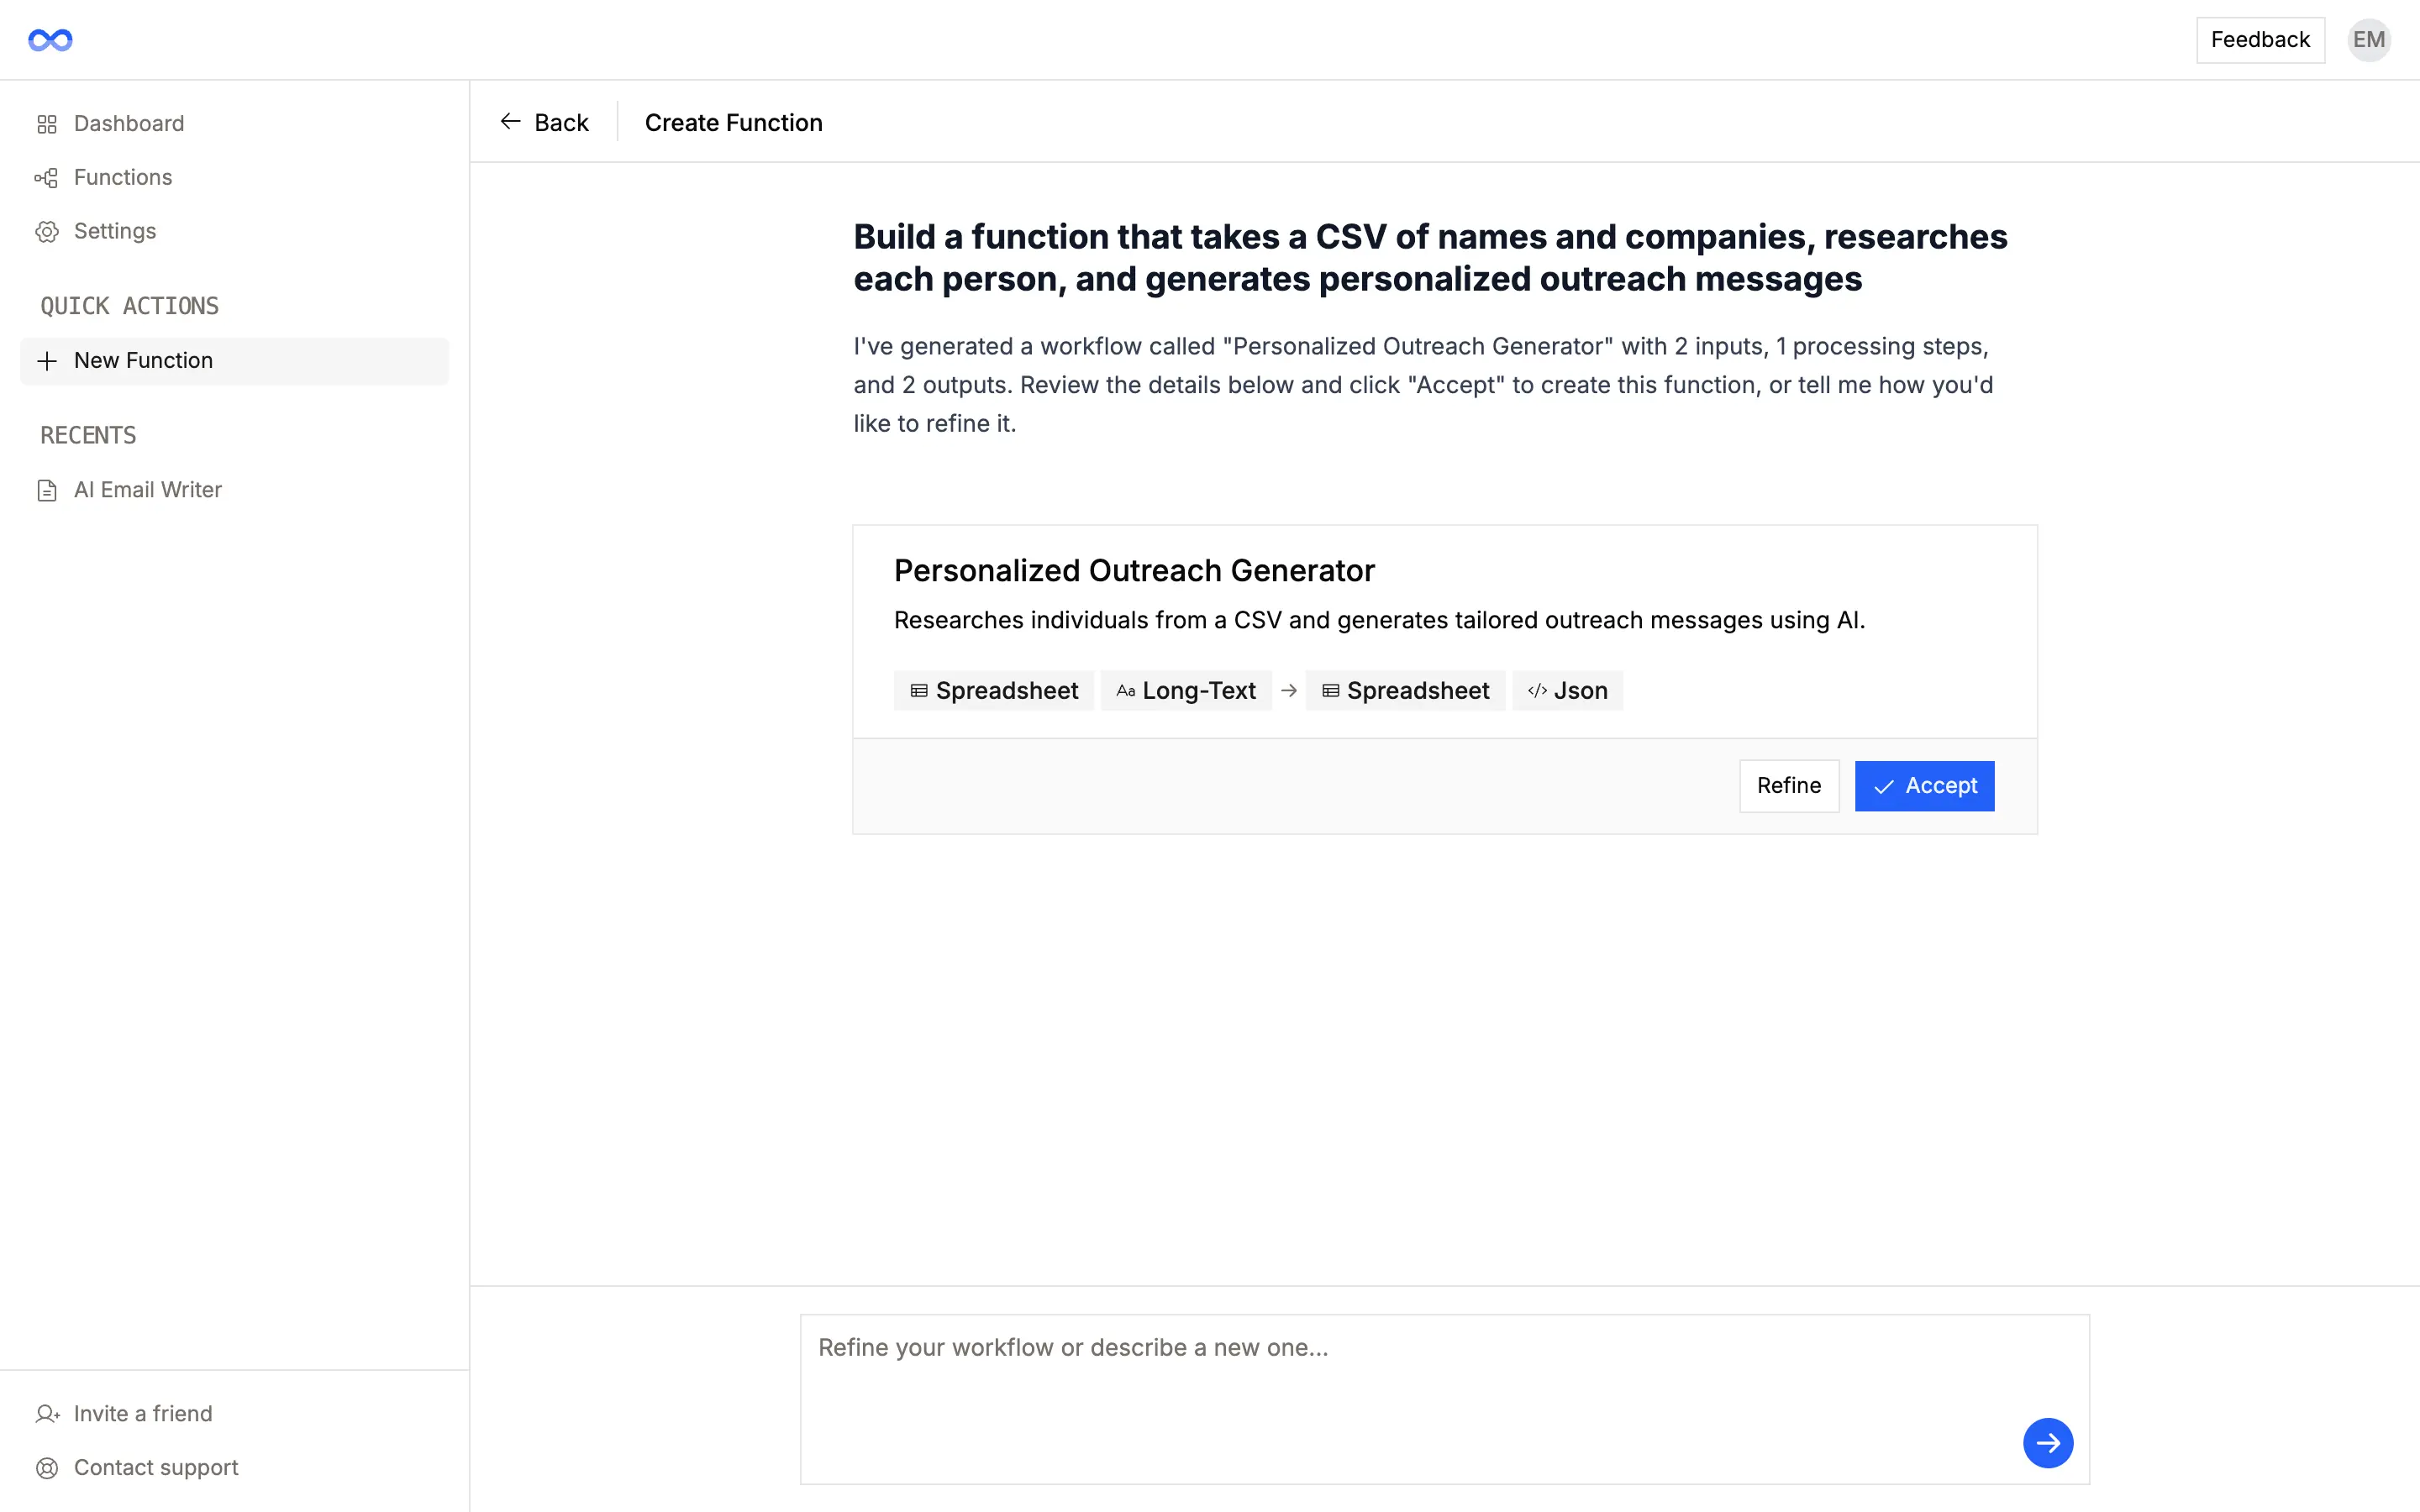Image resolution: width=2420 pixels, height=1512 pixels.
Task: Click the infinity logo in top left
Action: (x=49, y=39)
